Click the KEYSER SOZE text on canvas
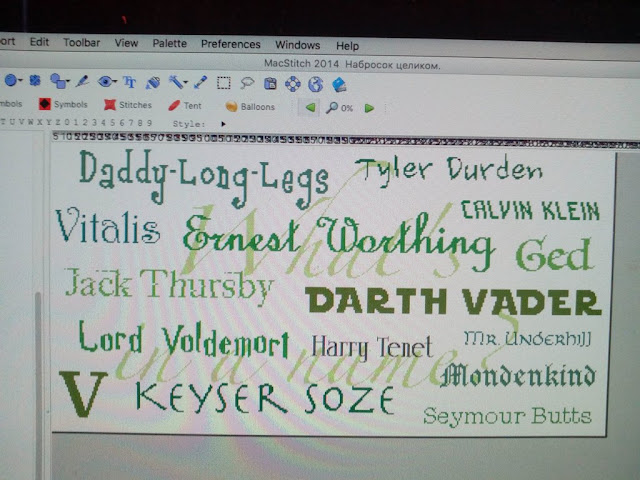 [x=265, y=398]
